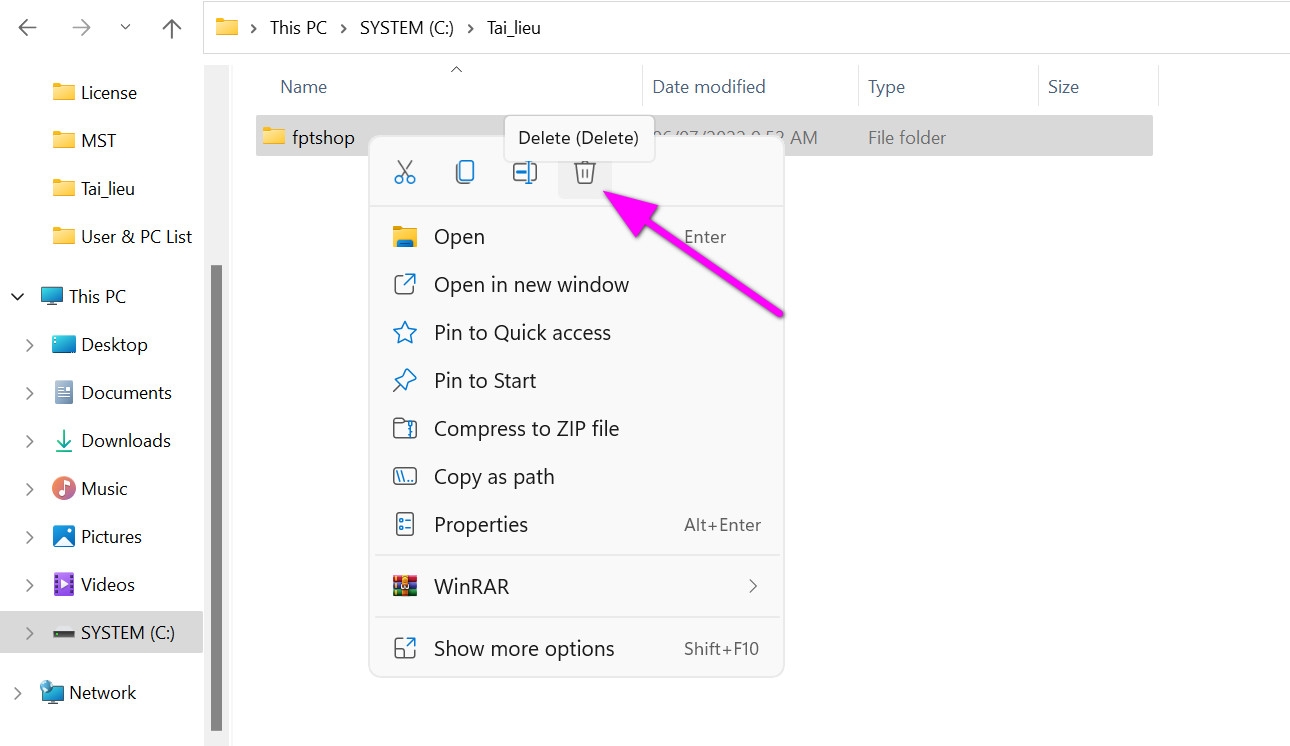Click Show more options in the menu
This screenshot has height=746, width=1290.
[524, 648]
